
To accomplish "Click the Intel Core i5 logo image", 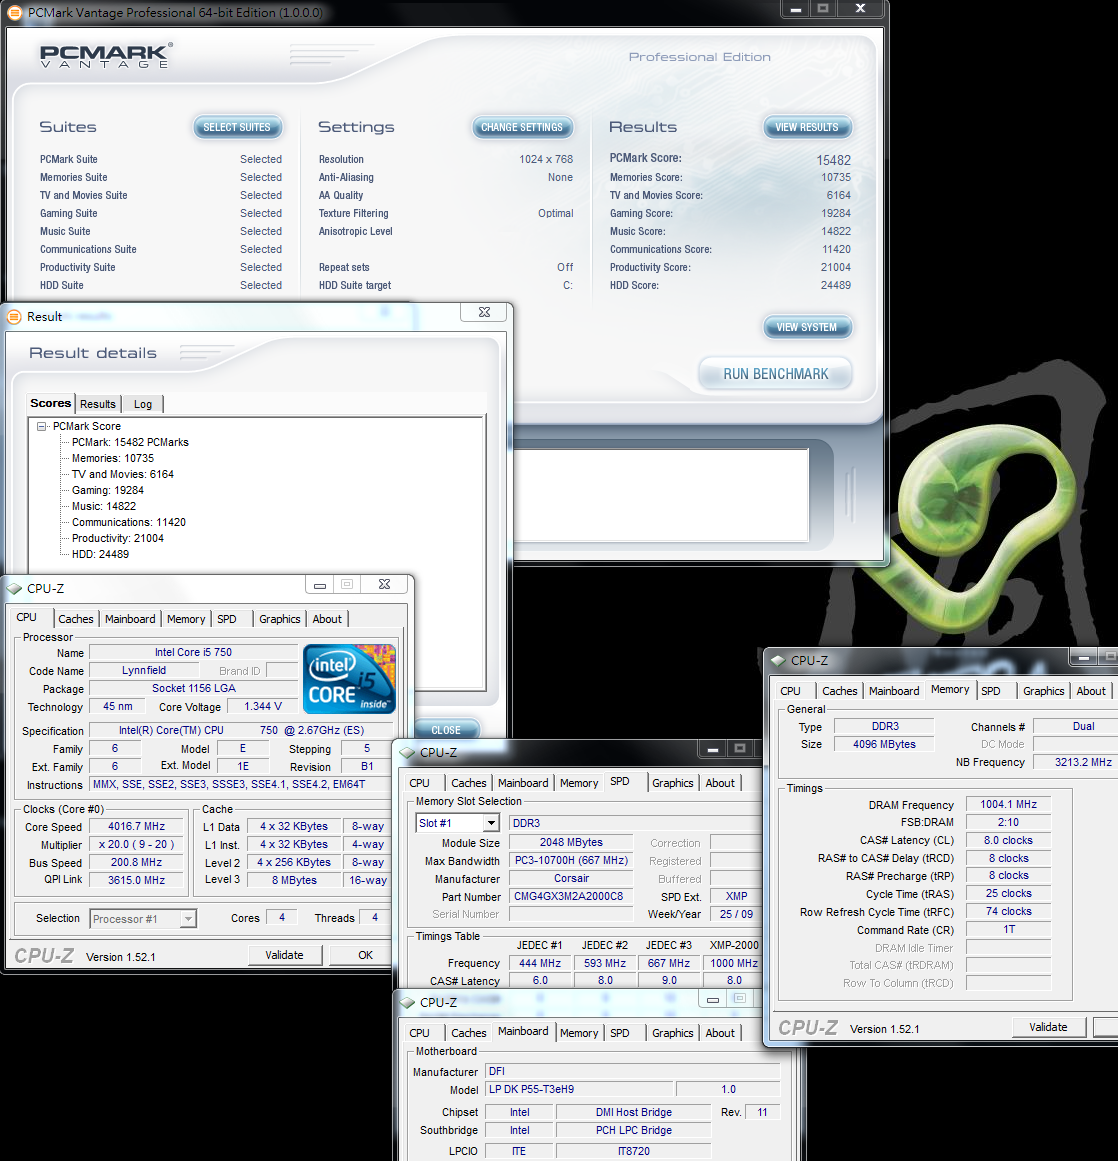I will 349,678.
